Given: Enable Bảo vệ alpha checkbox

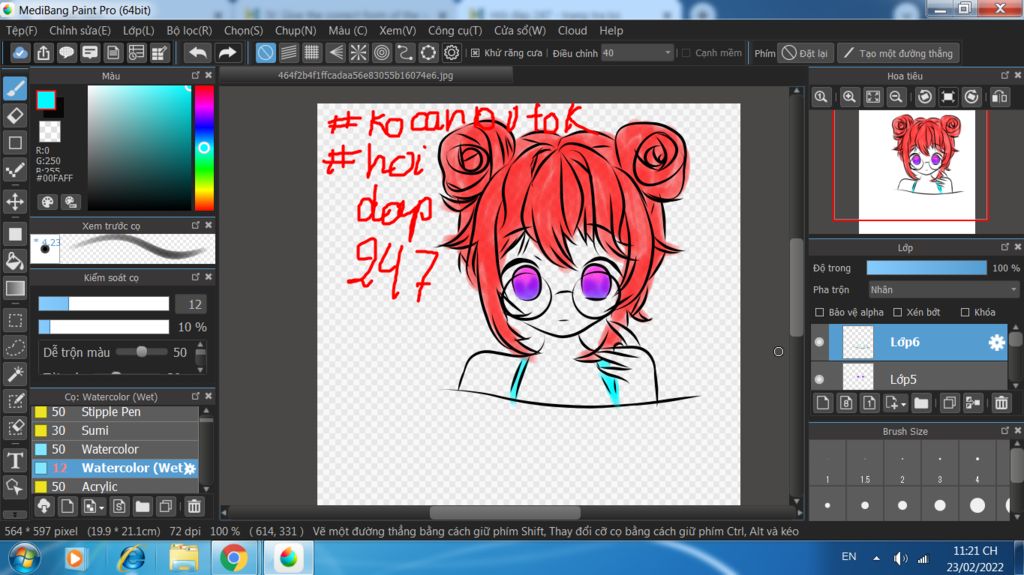Looking at the screenshot, I should 820,312.
